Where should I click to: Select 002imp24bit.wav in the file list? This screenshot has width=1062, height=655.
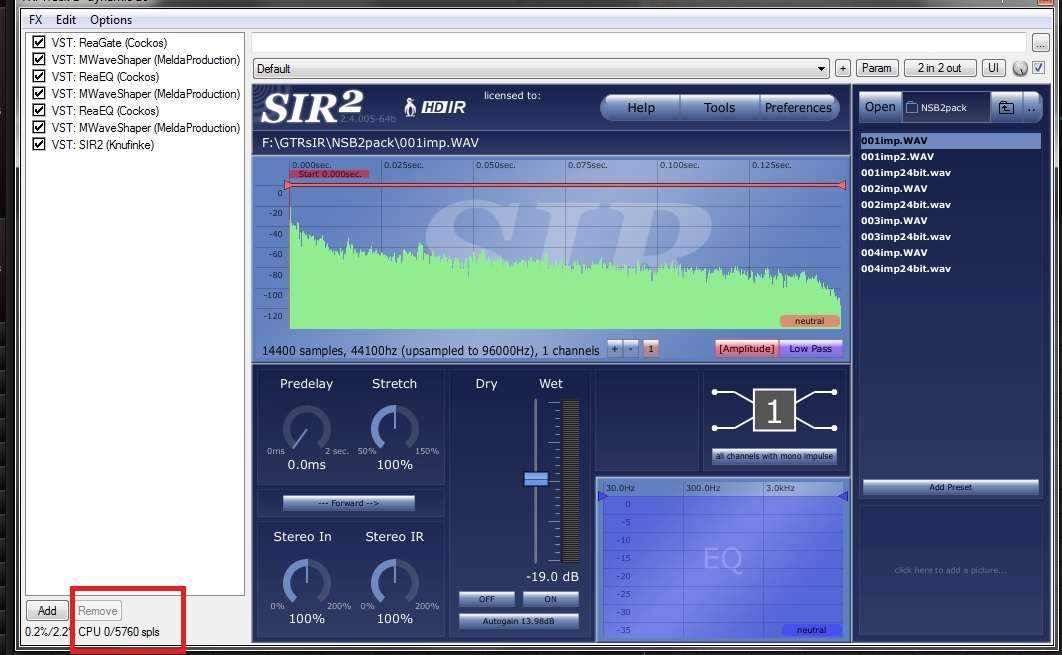906,204
